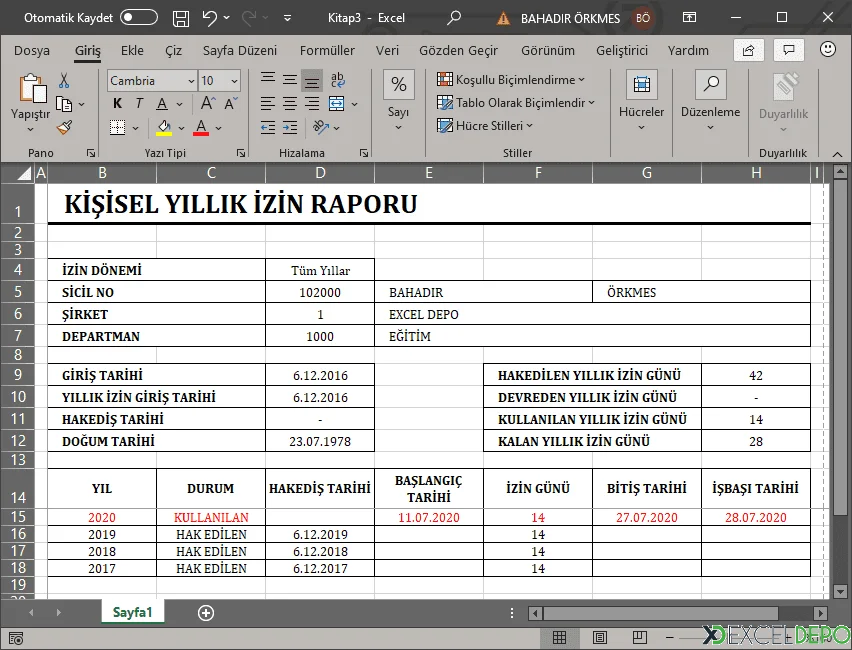Select the yellow fill color bucket icon
852x650 pixels.
click(x=164, y=127)
